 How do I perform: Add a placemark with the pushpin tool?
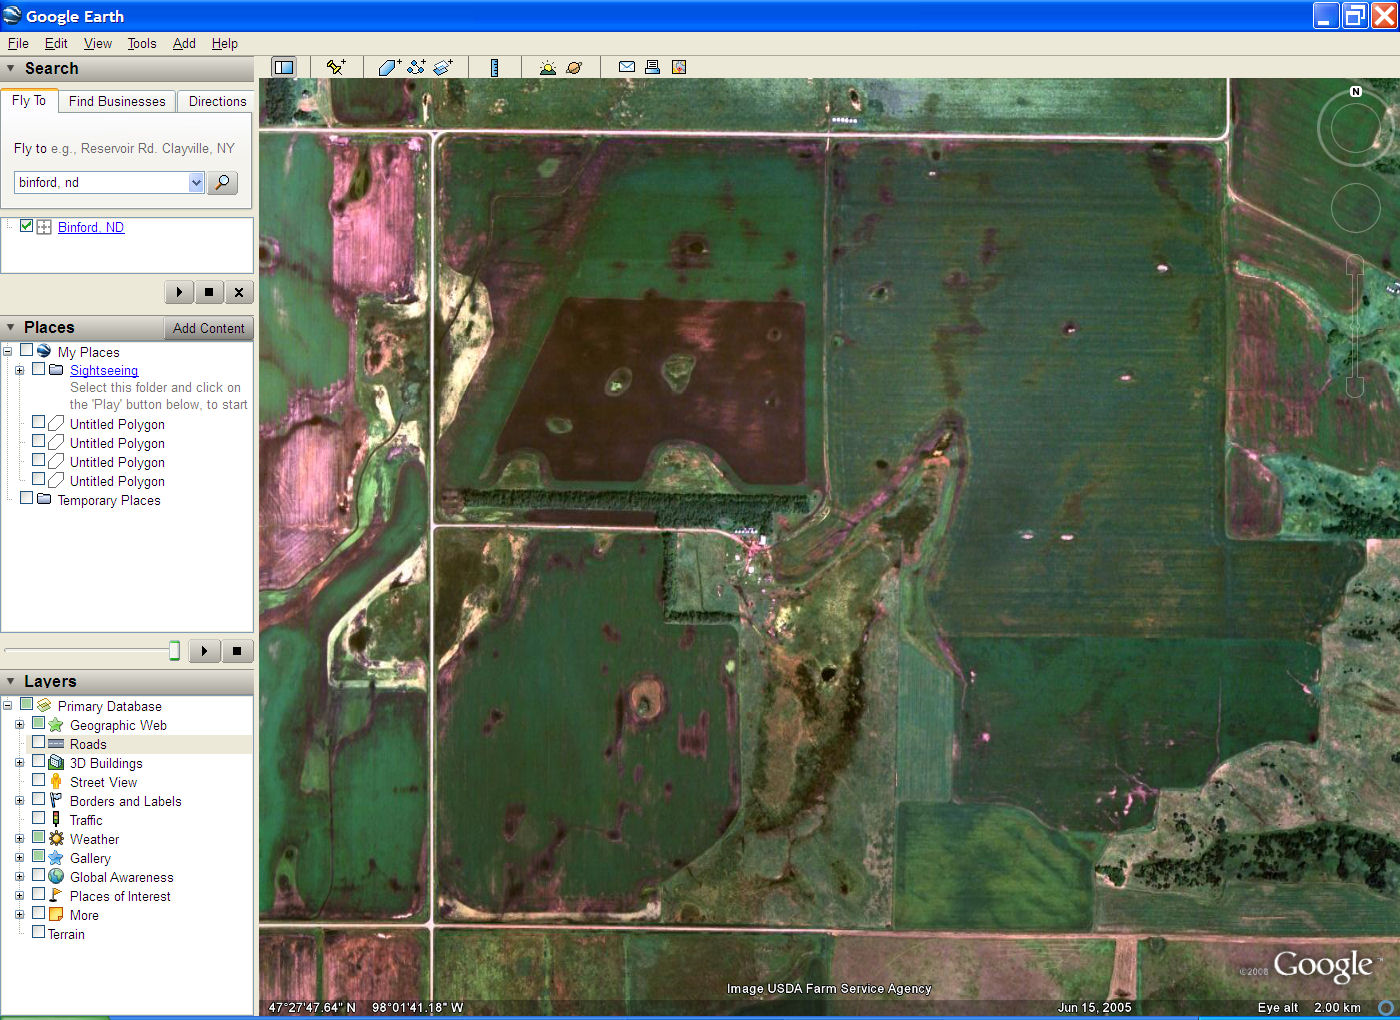point(336,67)
